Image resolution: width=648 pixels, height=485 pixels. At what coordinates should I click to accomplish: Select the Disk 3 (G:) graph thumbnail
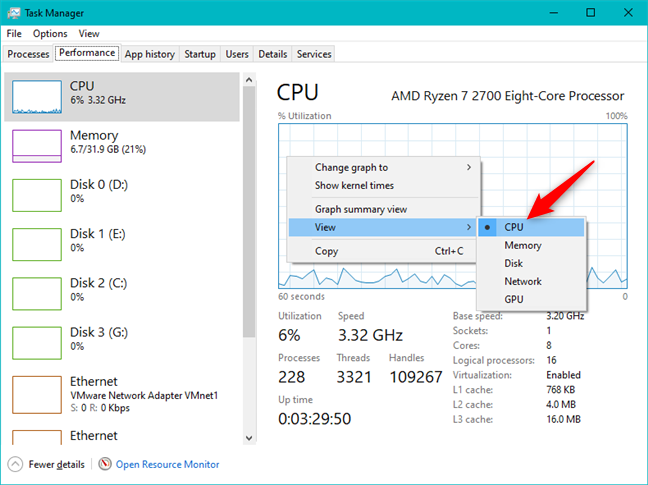(x=37, y=343)
